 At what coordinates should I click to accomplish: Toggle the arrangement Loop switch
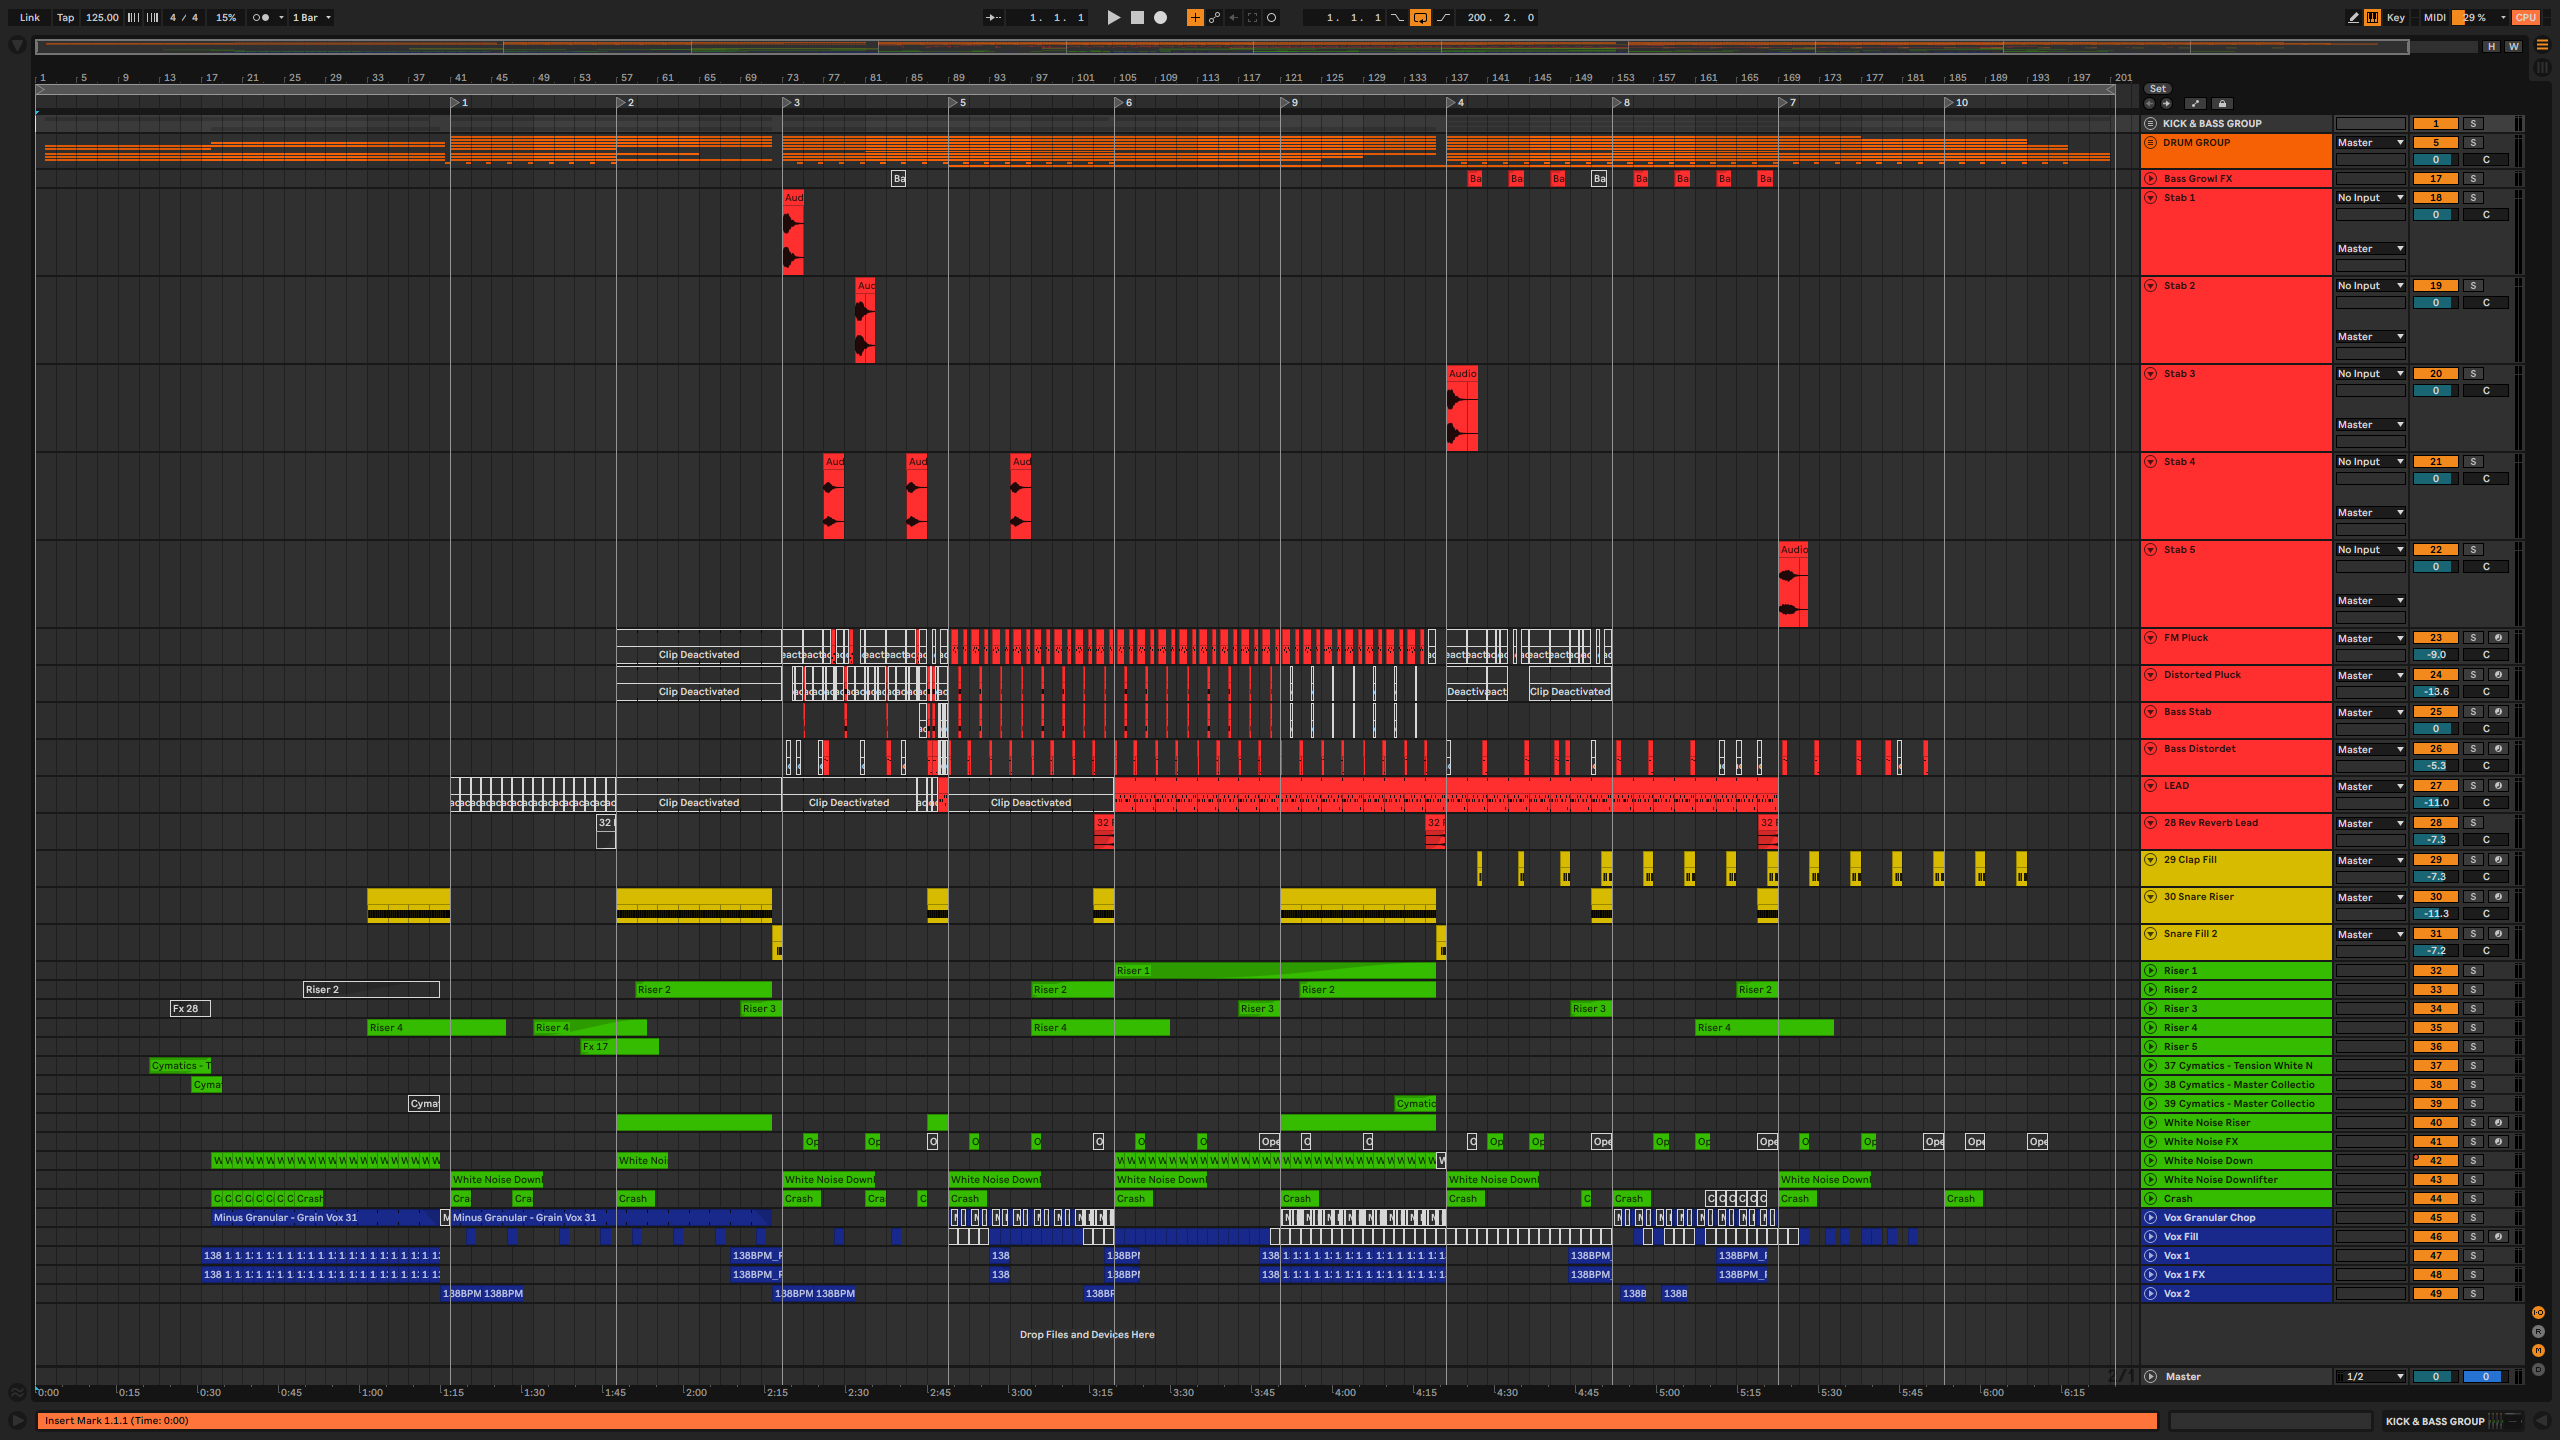tap(1420, 17)
